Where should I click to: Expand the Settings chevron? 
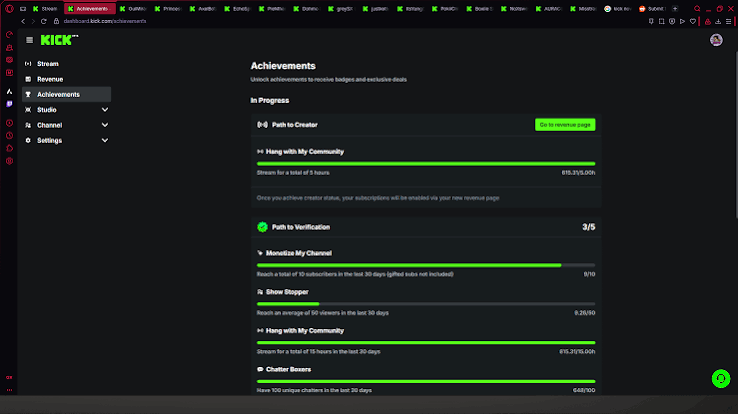point(104,140)
